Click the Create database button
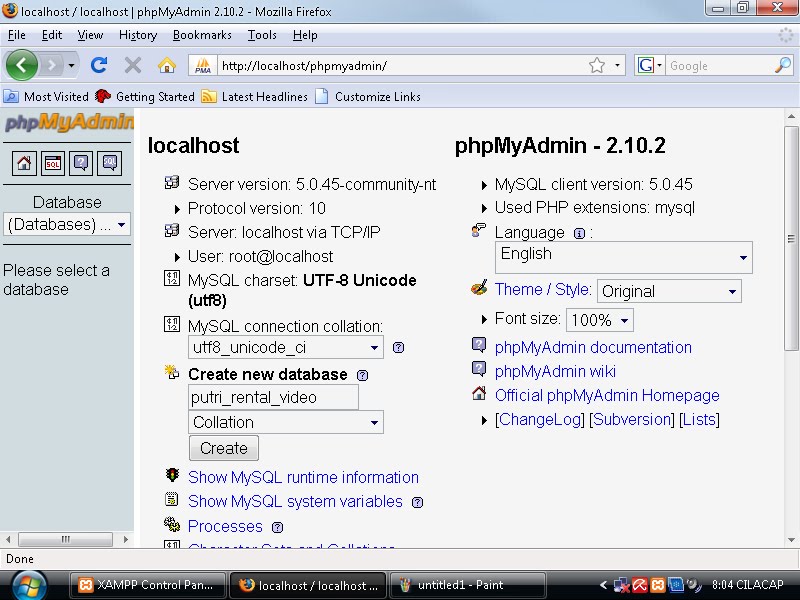Image resolution: width=800 pixels, height=600 pixels. point(224,448)
